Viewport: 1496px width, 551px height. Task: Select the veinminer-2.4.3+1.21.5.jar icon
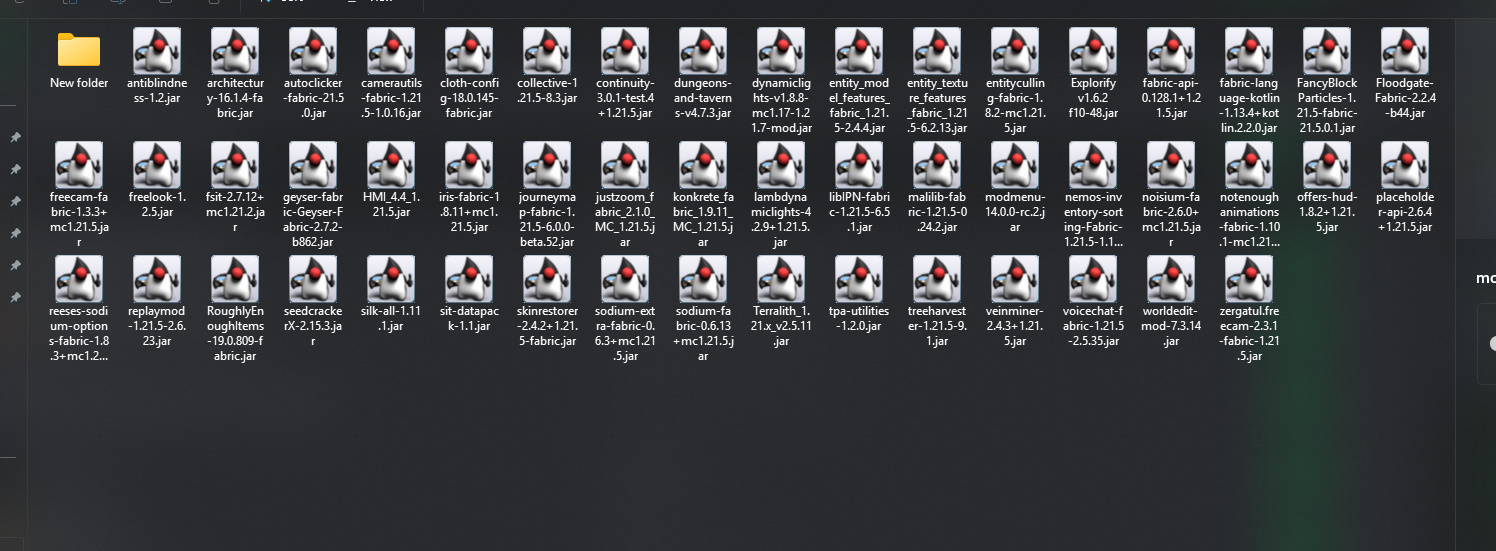click(x=1015, y=279)
